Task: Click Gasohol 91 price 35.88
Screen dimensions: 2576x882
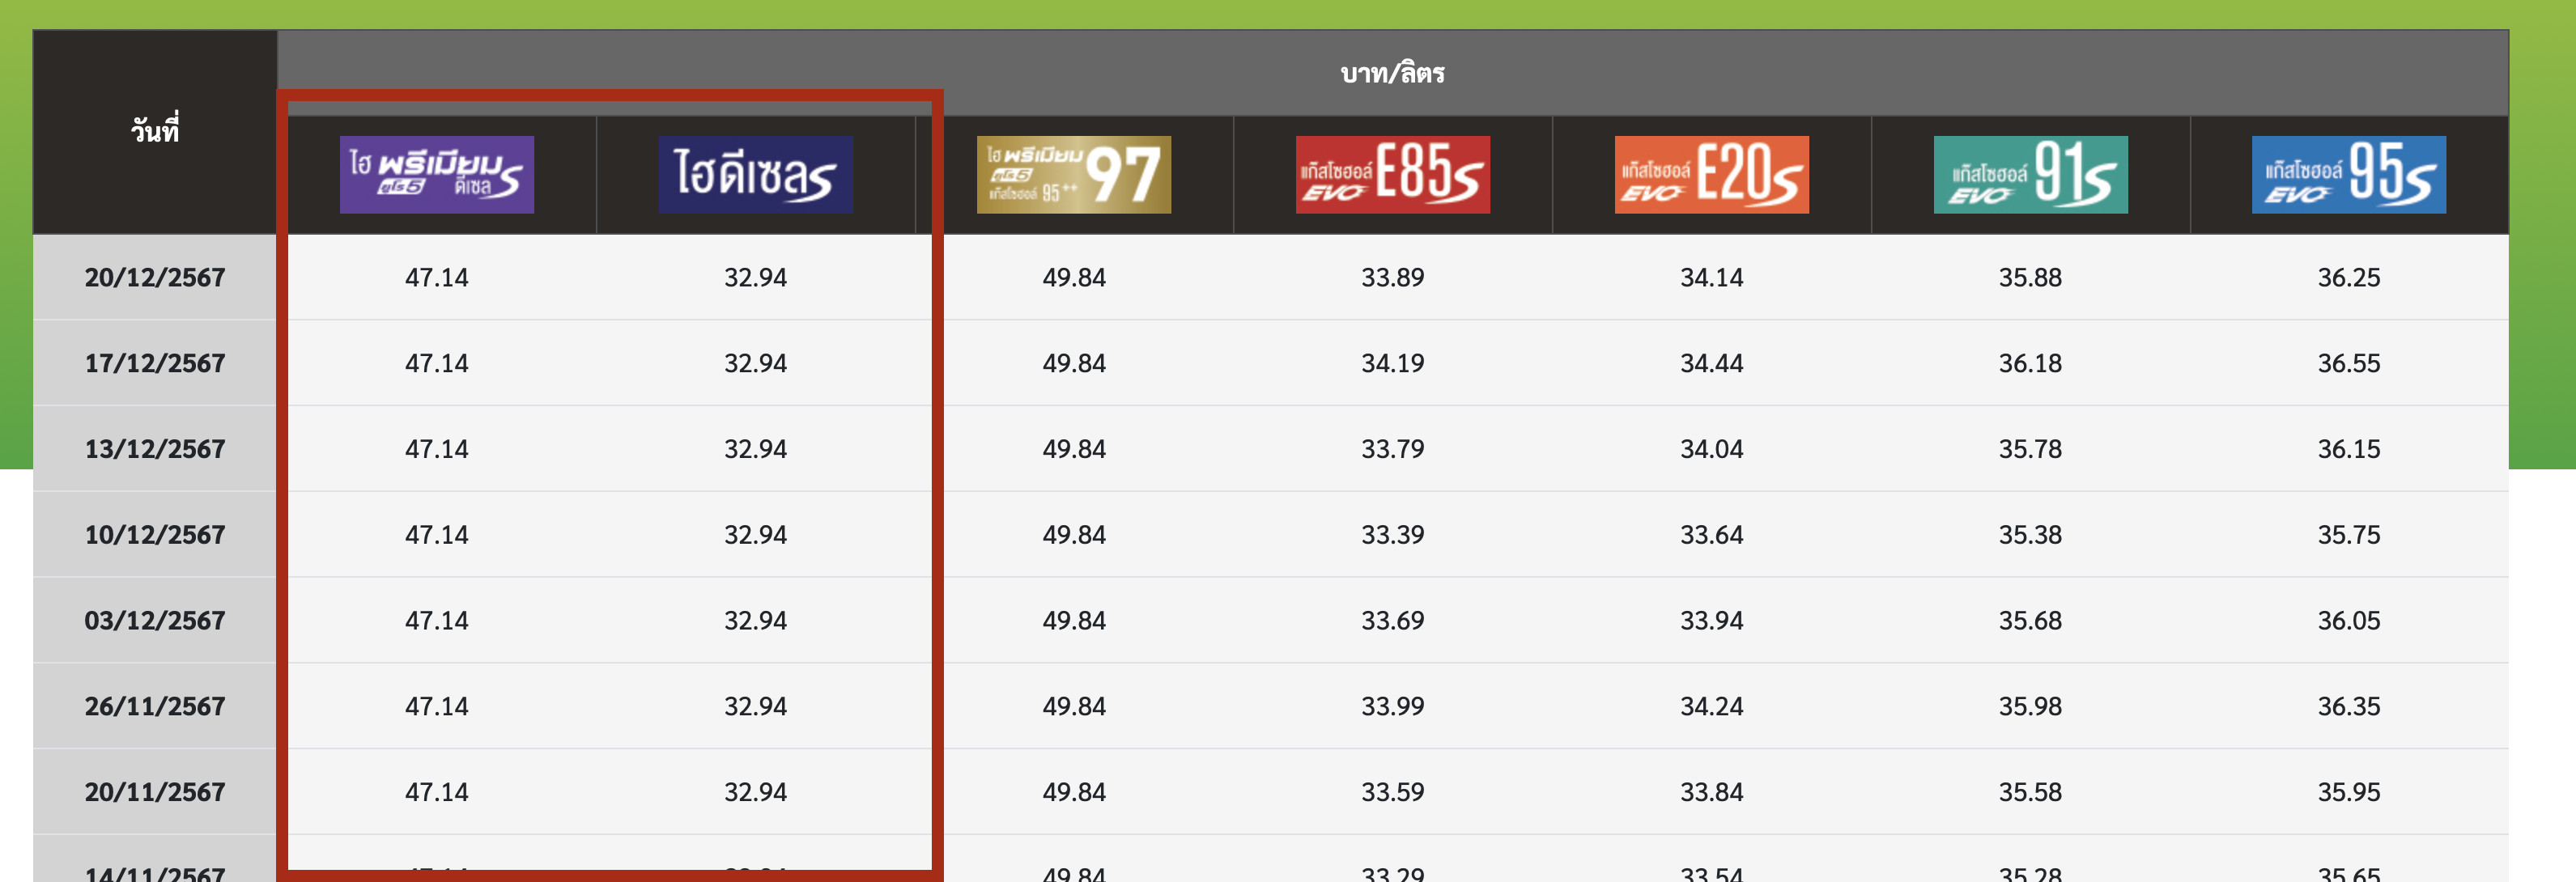Action: [2030, 277]
